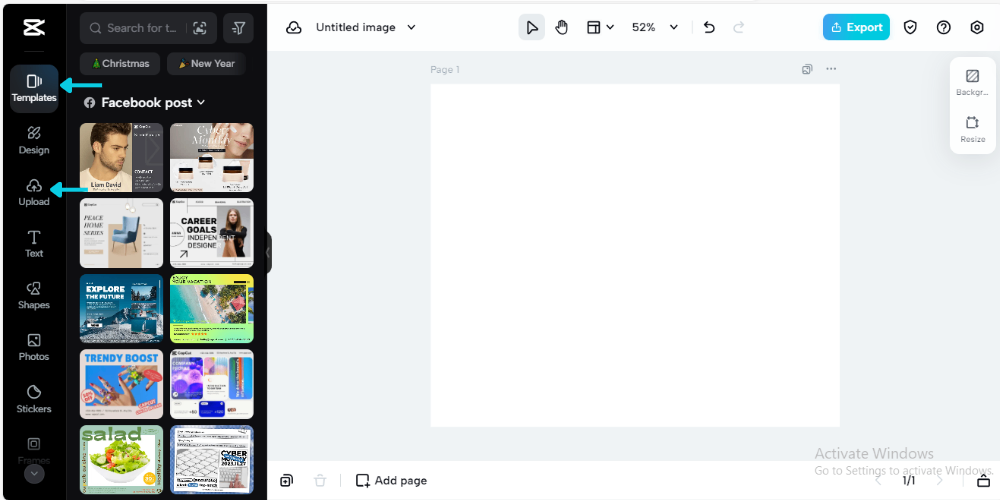
Task: Go to the previous page arrow
Action: (879, 480)
